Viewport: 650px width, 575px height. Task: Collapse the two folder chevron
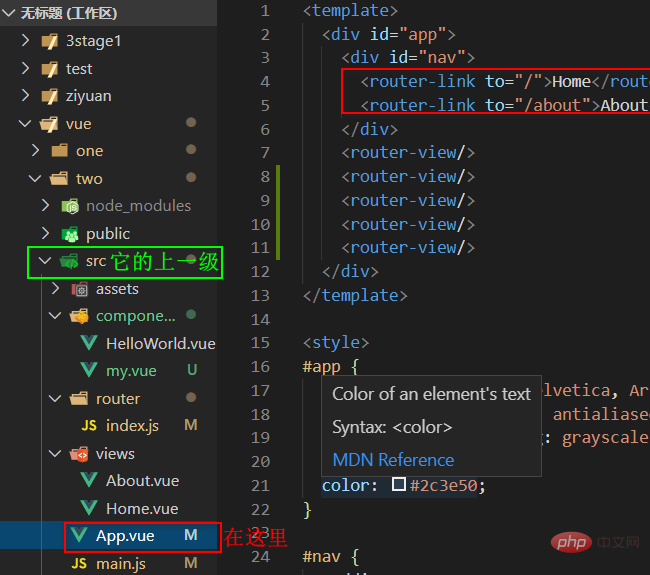[35, 179]
